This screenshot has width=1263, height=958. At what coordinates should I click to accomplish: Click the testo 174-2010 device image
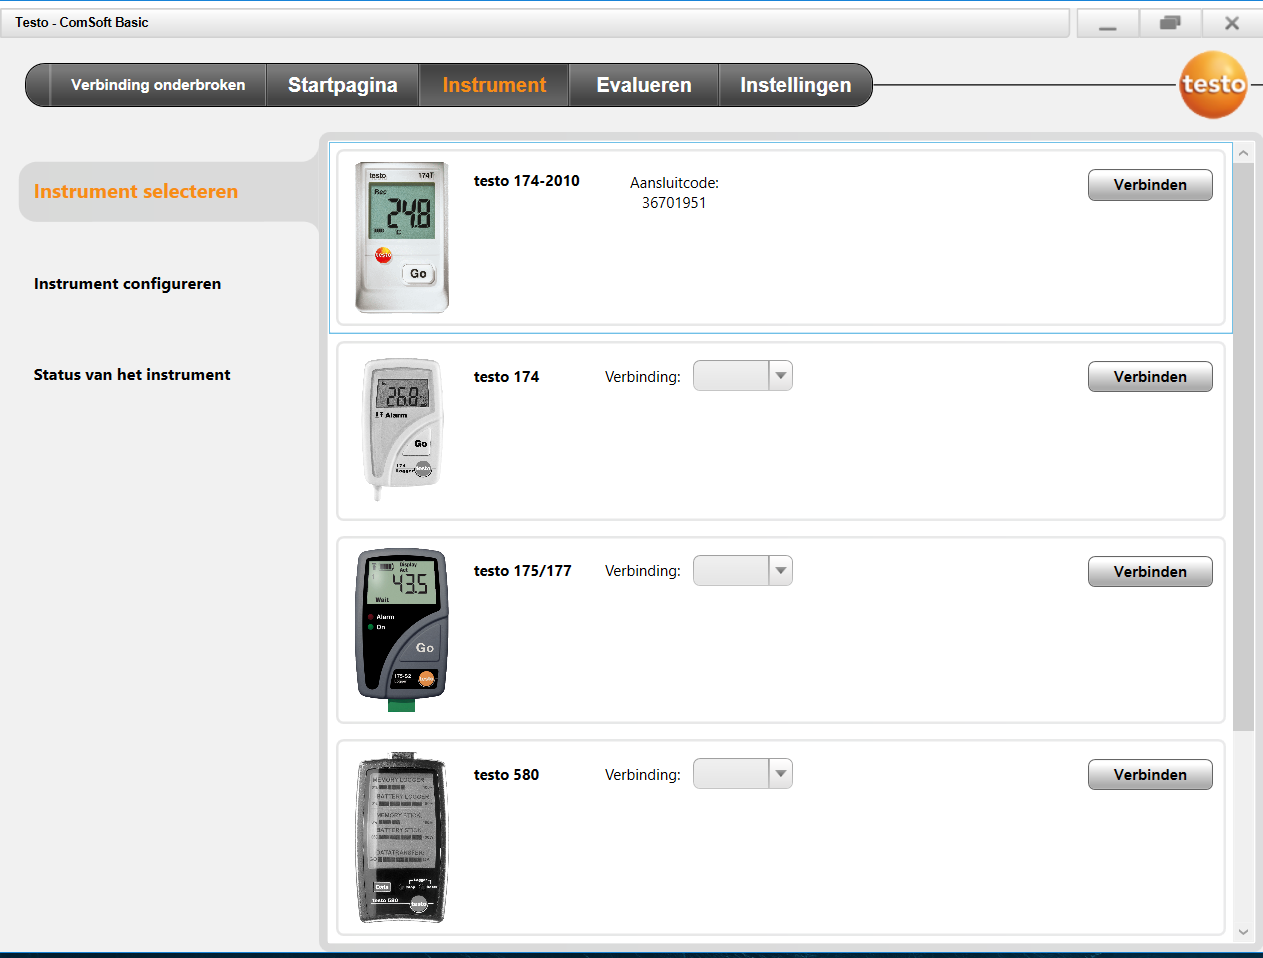[x=402, y=237]
